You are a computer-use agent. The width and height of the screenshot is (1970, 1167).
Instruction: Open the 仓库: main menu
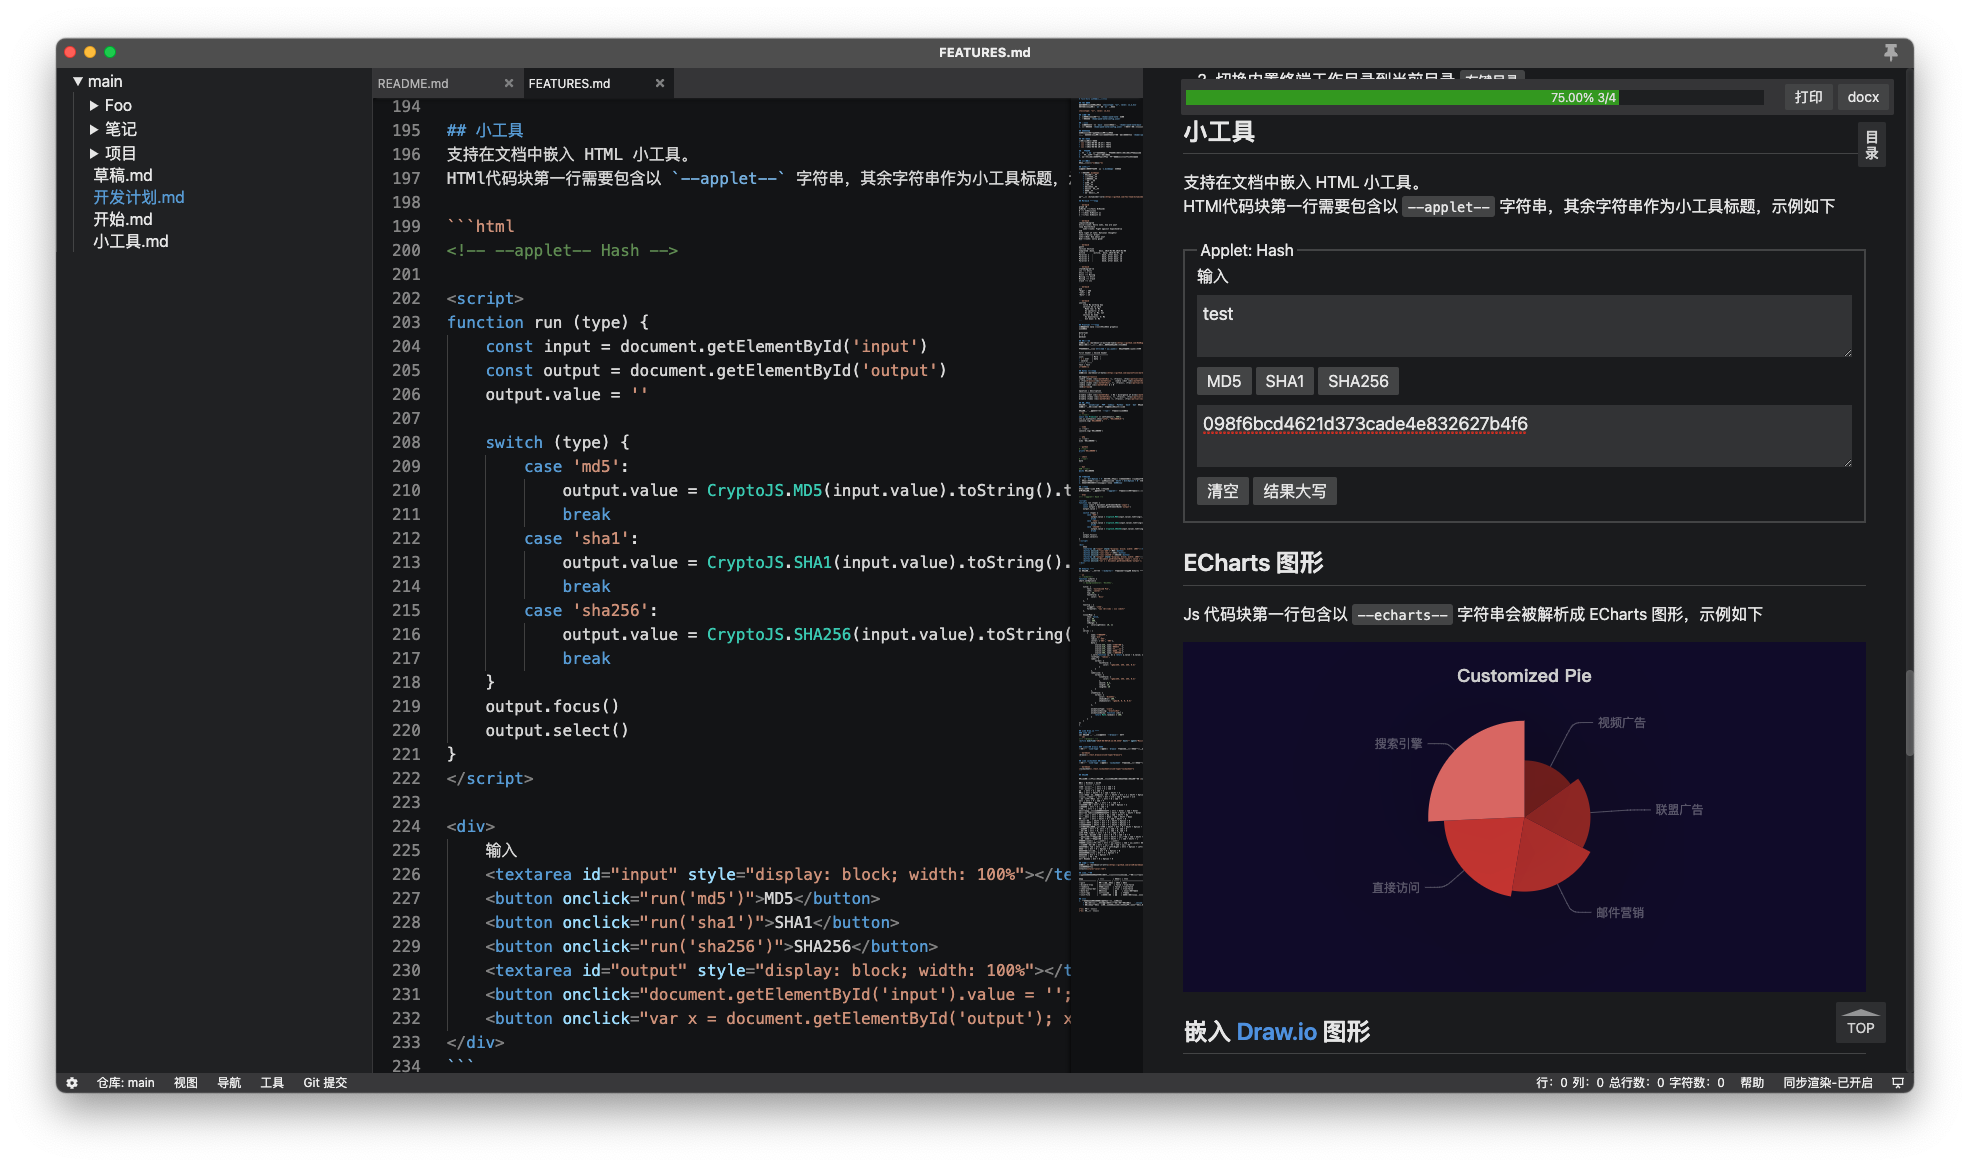[x=125, y=1082]
